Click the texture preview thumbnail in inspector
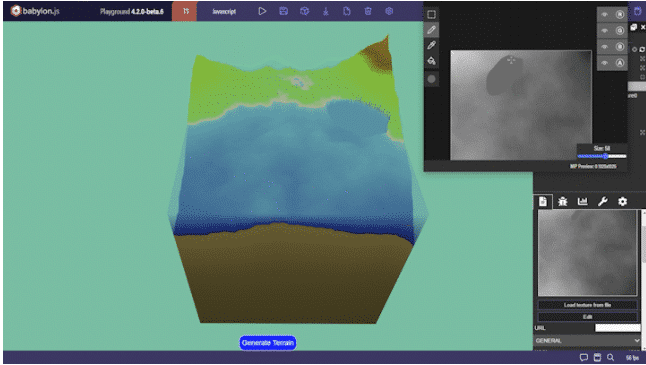This screenshot has height=365, width=646. [x=587, y=253]
